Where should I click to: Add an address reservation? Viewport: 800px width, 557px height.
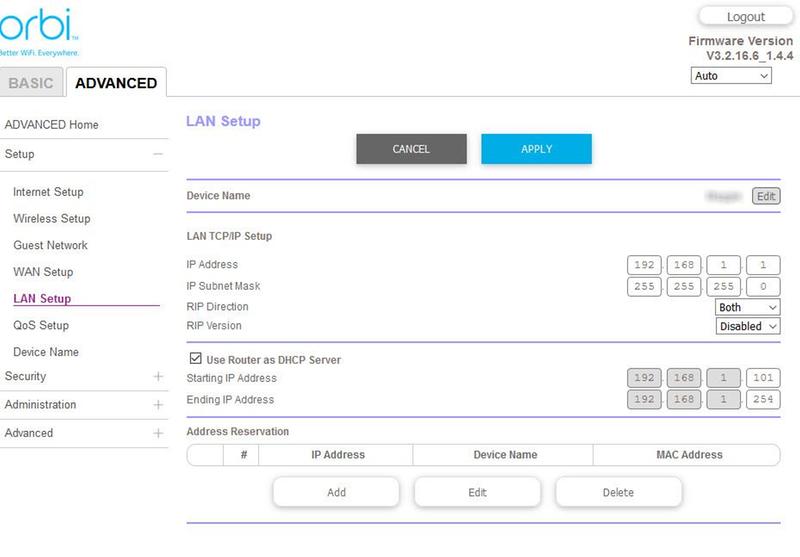point(336,492)
